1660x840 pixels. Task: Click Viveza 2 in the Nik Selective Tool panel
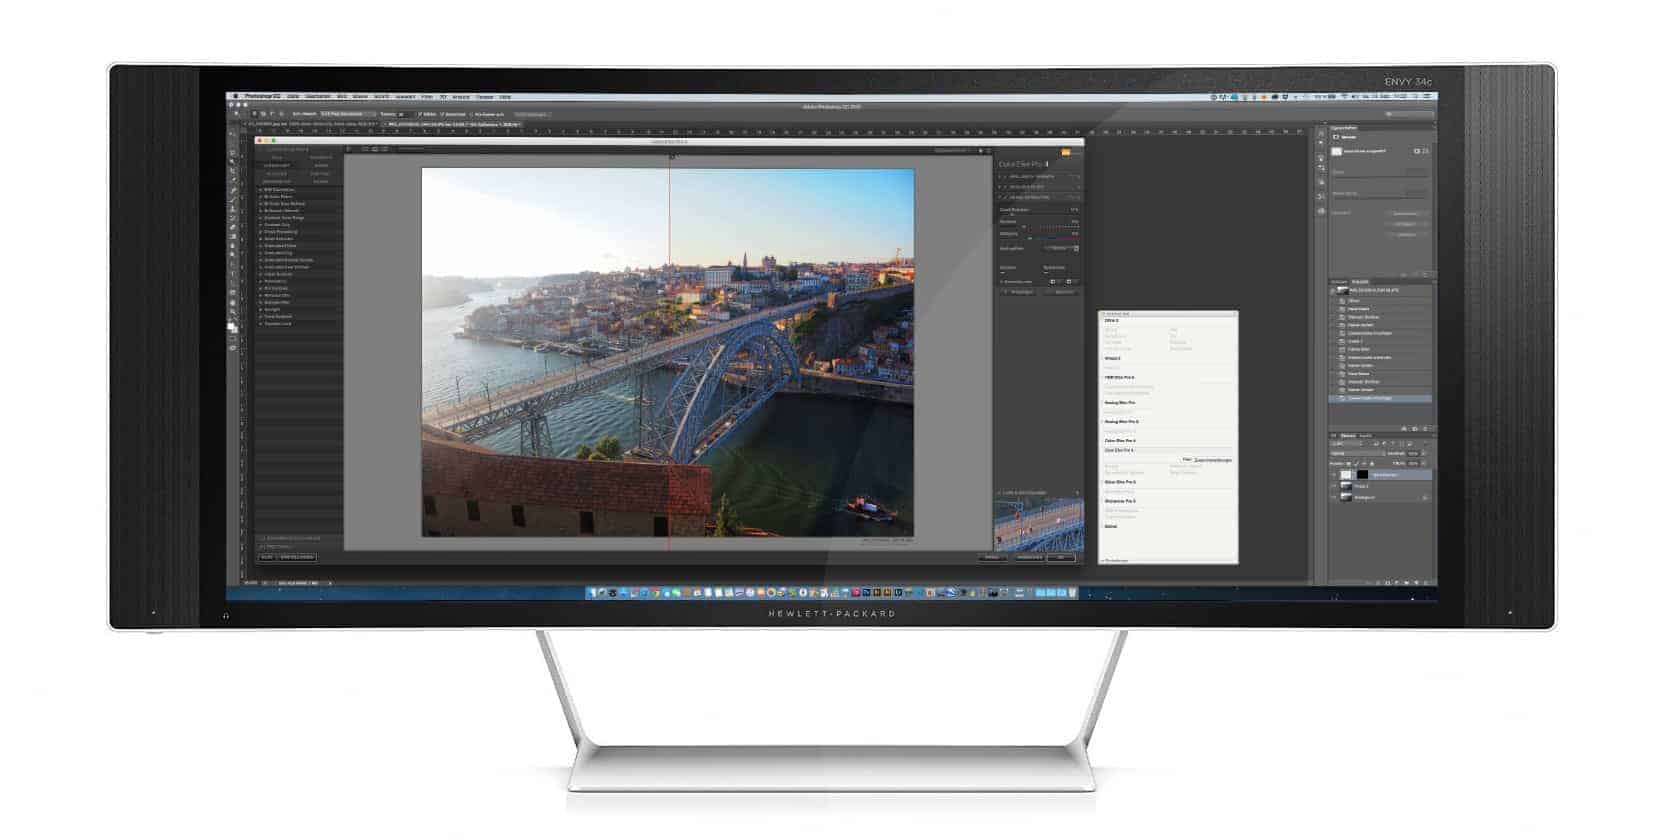pos(1112,358)
